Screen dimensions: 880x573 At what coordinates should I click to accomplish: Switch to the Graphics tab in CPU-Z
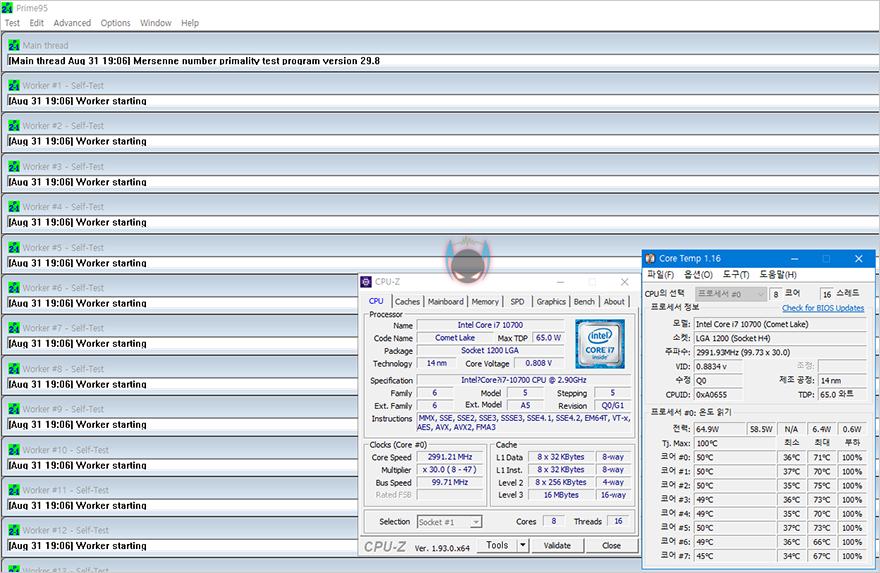click(551, 301)
